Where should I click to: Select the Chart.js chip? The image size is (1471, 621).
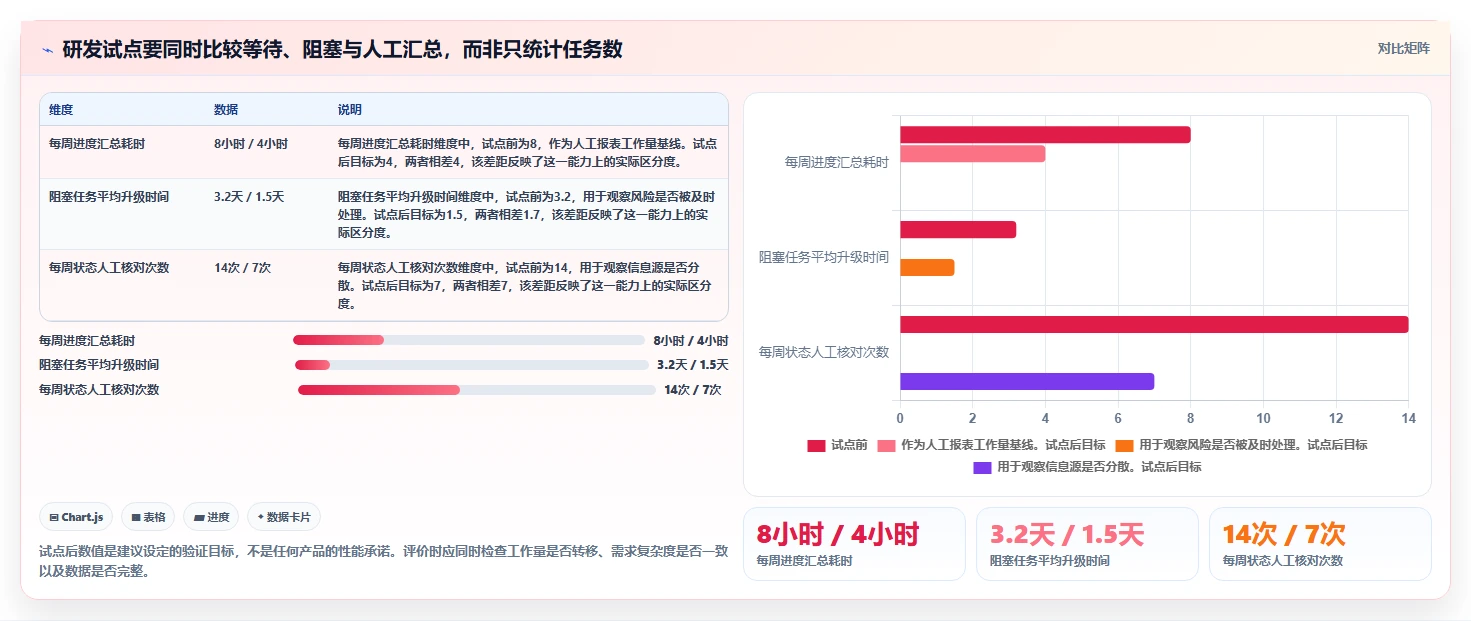76,517
